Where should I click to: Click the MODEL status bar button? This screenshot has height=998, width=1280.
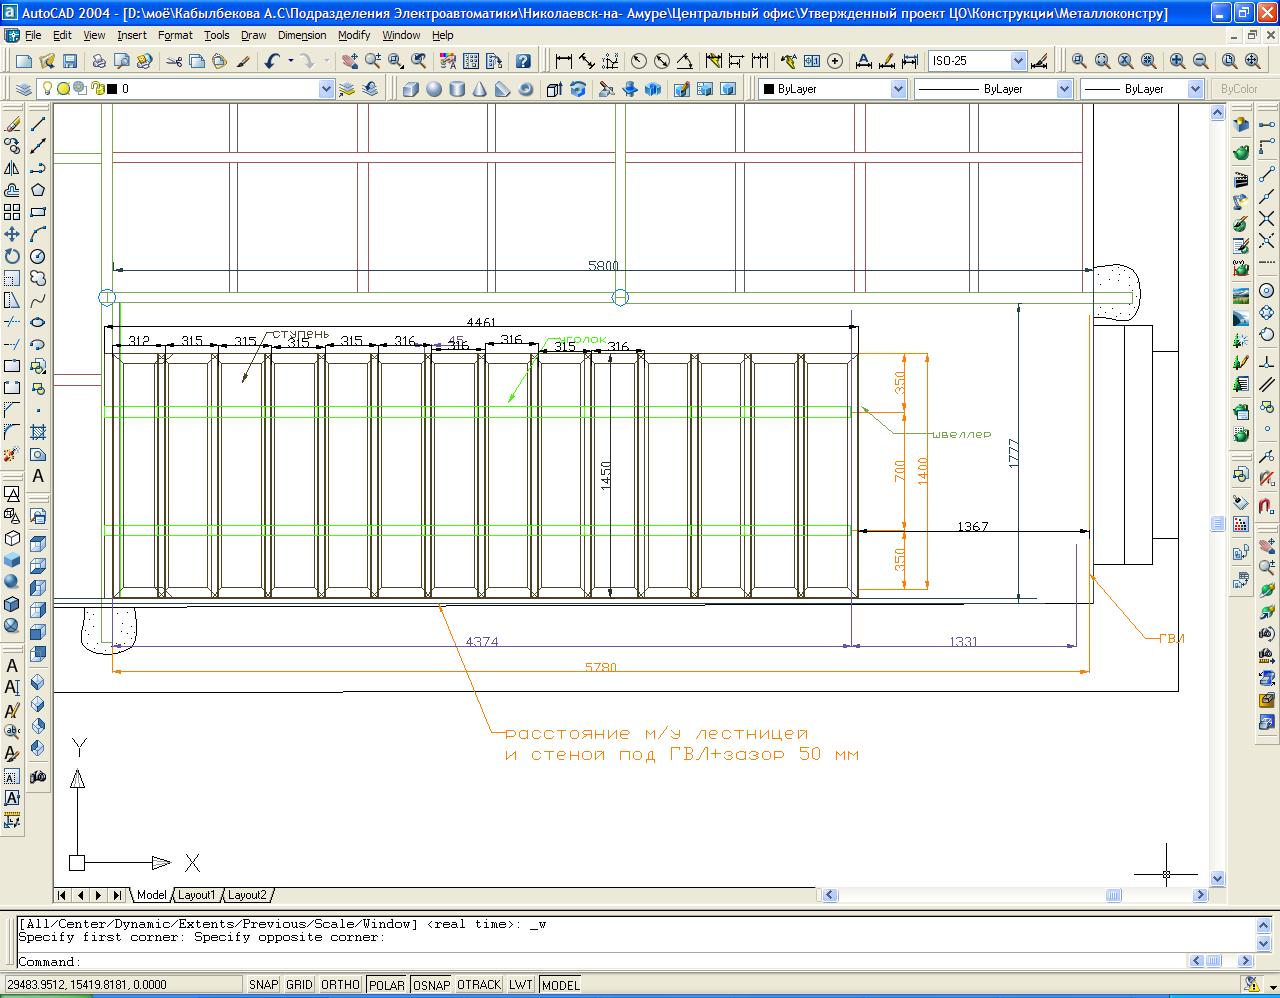pyautogui.click(x=560, y=985)
